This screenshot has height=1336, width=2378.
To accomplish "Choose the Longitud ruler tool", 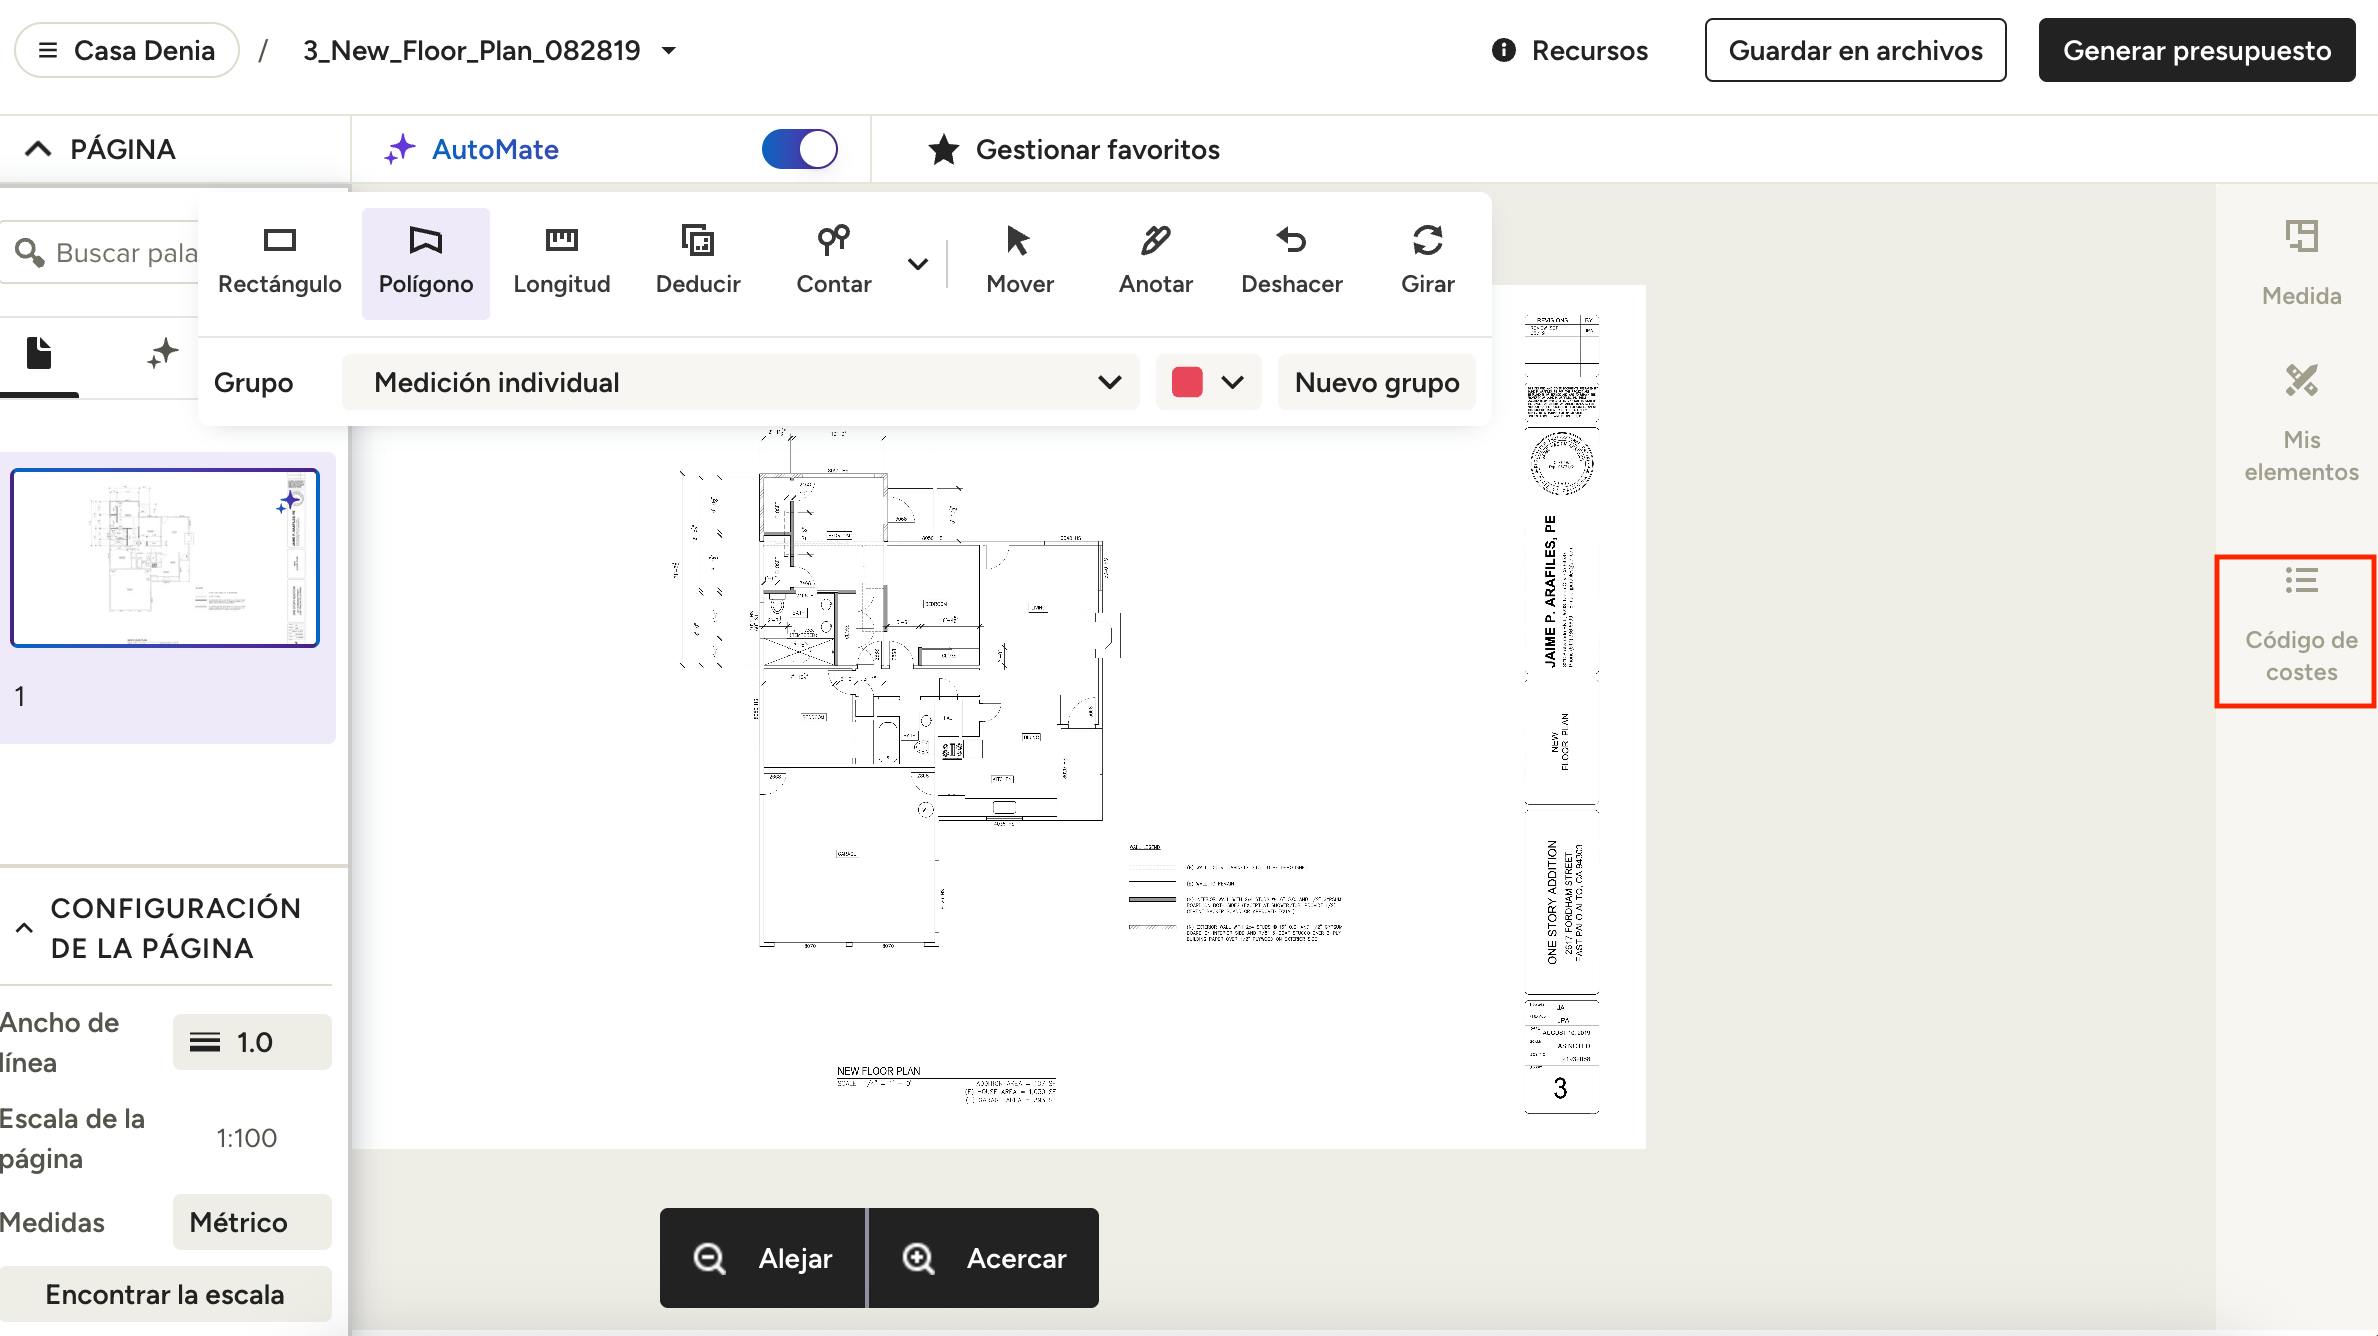I will pyautogui.click(x=562, y=263).
